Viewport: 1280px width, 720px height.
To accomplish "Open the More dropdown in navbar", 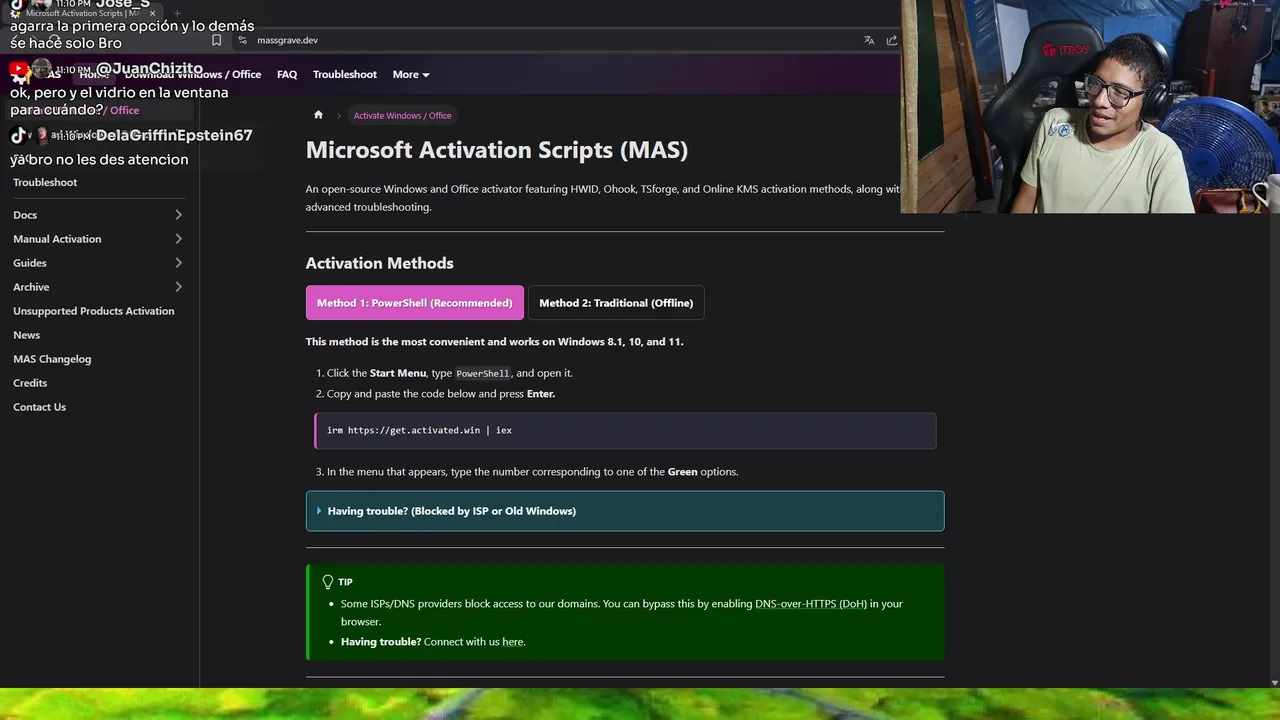I will [x=411, y=74].
